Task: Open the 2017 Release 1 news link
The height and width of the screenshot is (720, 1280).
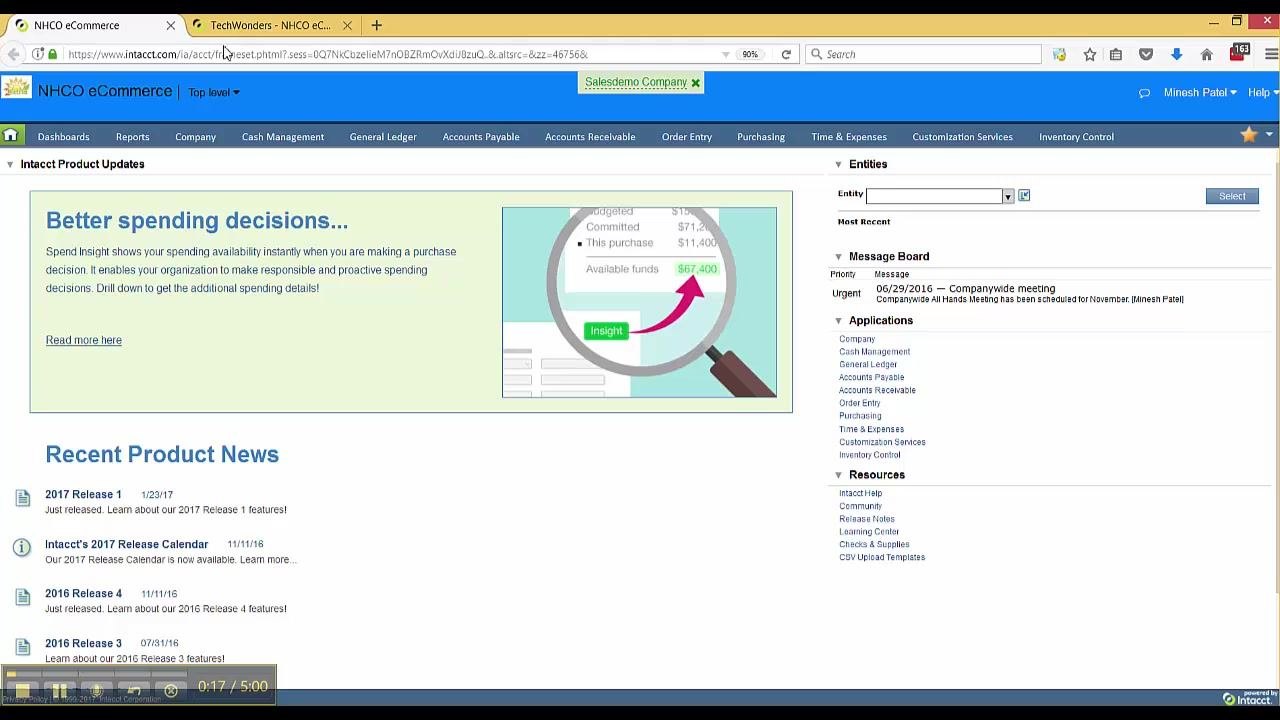Action: (x=83, y=494)
